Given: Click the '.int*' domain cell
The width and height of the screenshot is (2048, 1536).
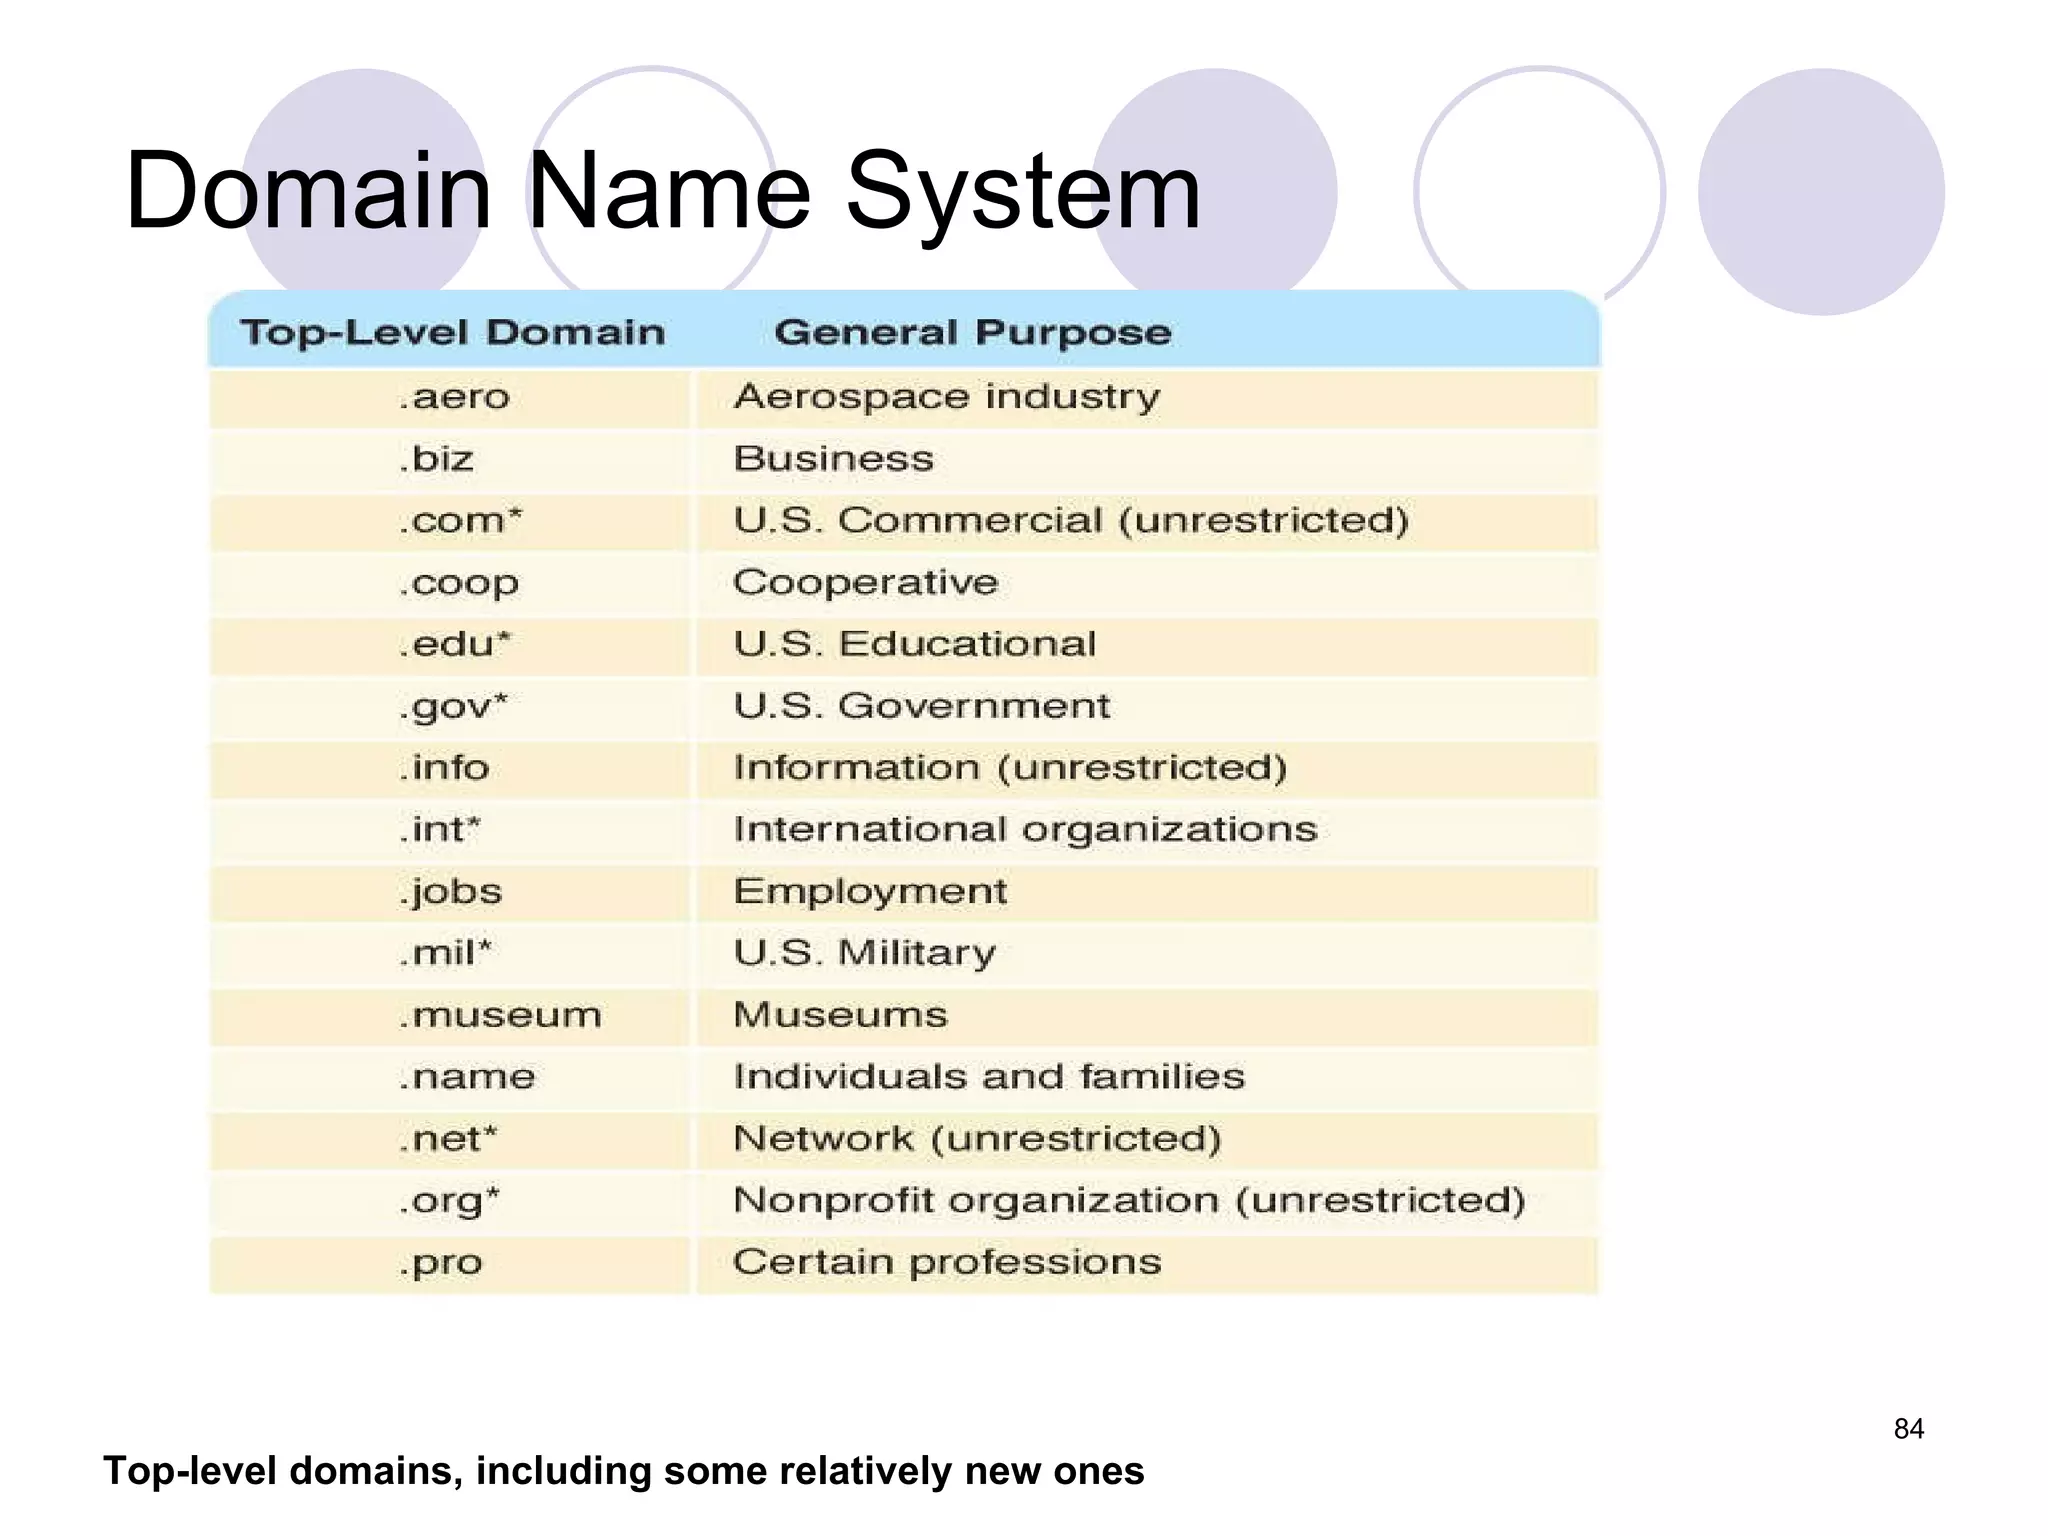Looking at the screenshot, I should (450, 831).
